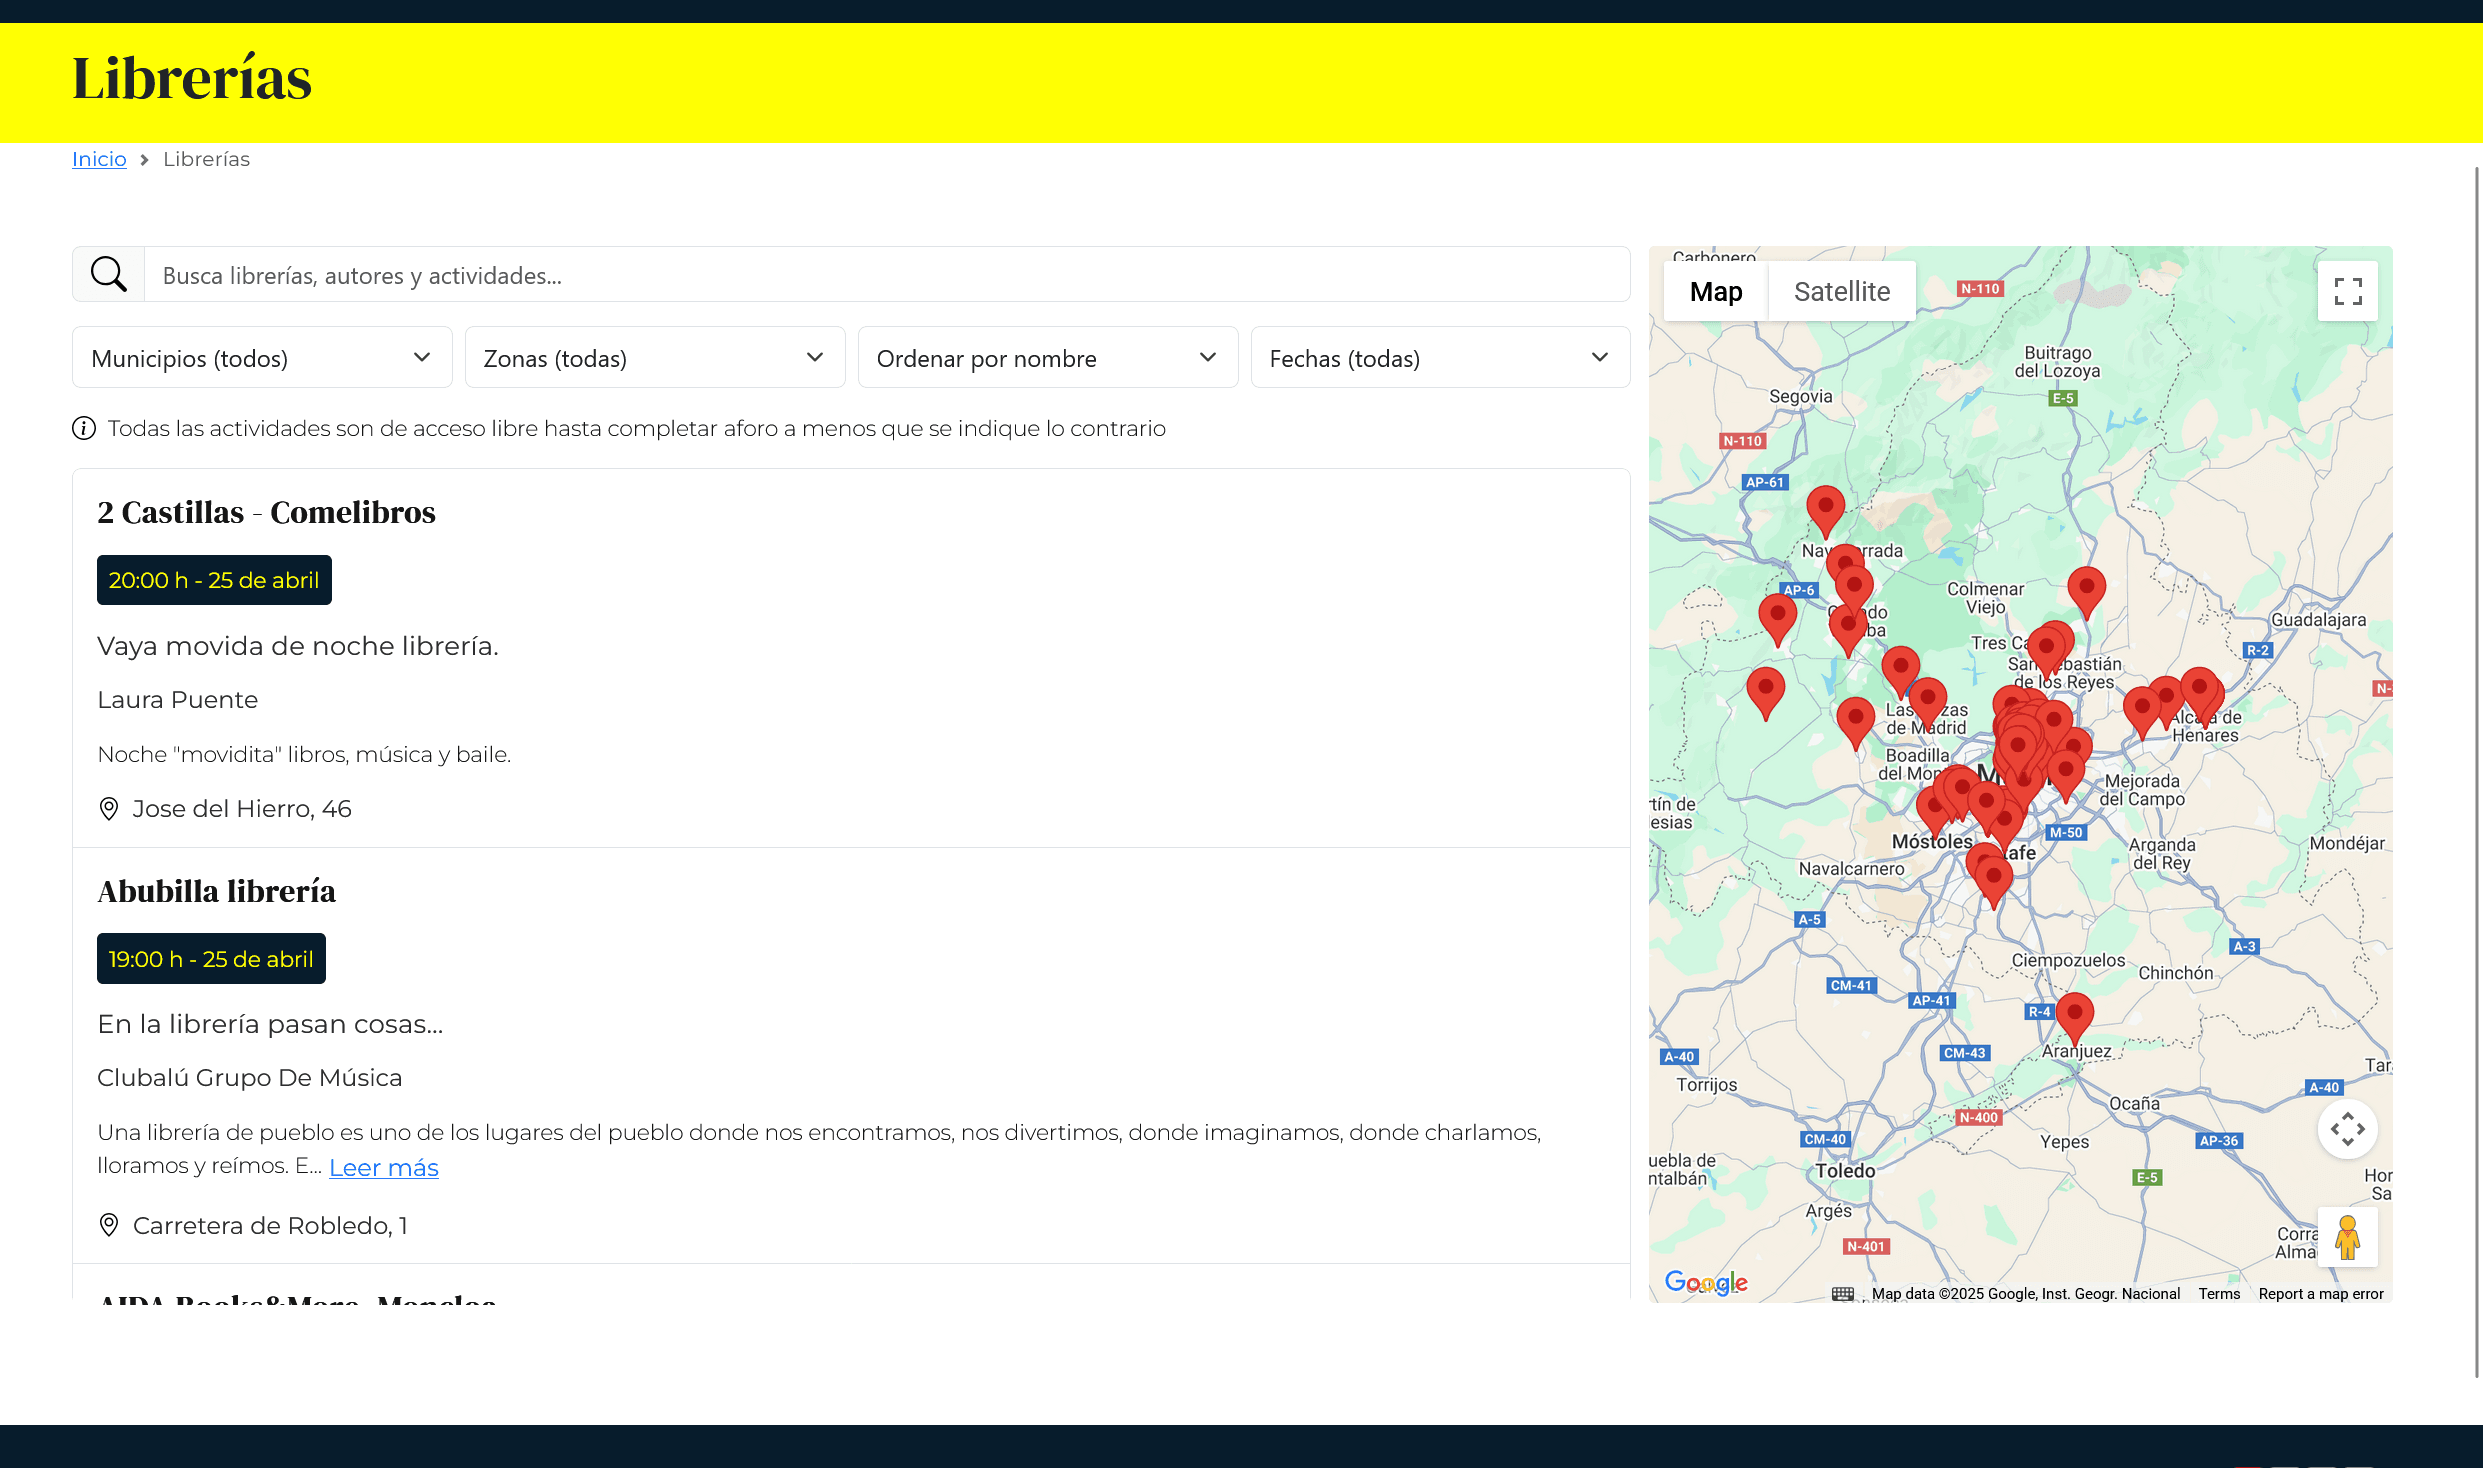Click the 19:00 h - 25 de abril badge
This screenshot has width=2484, height=1468.
(x=211, y=959)
